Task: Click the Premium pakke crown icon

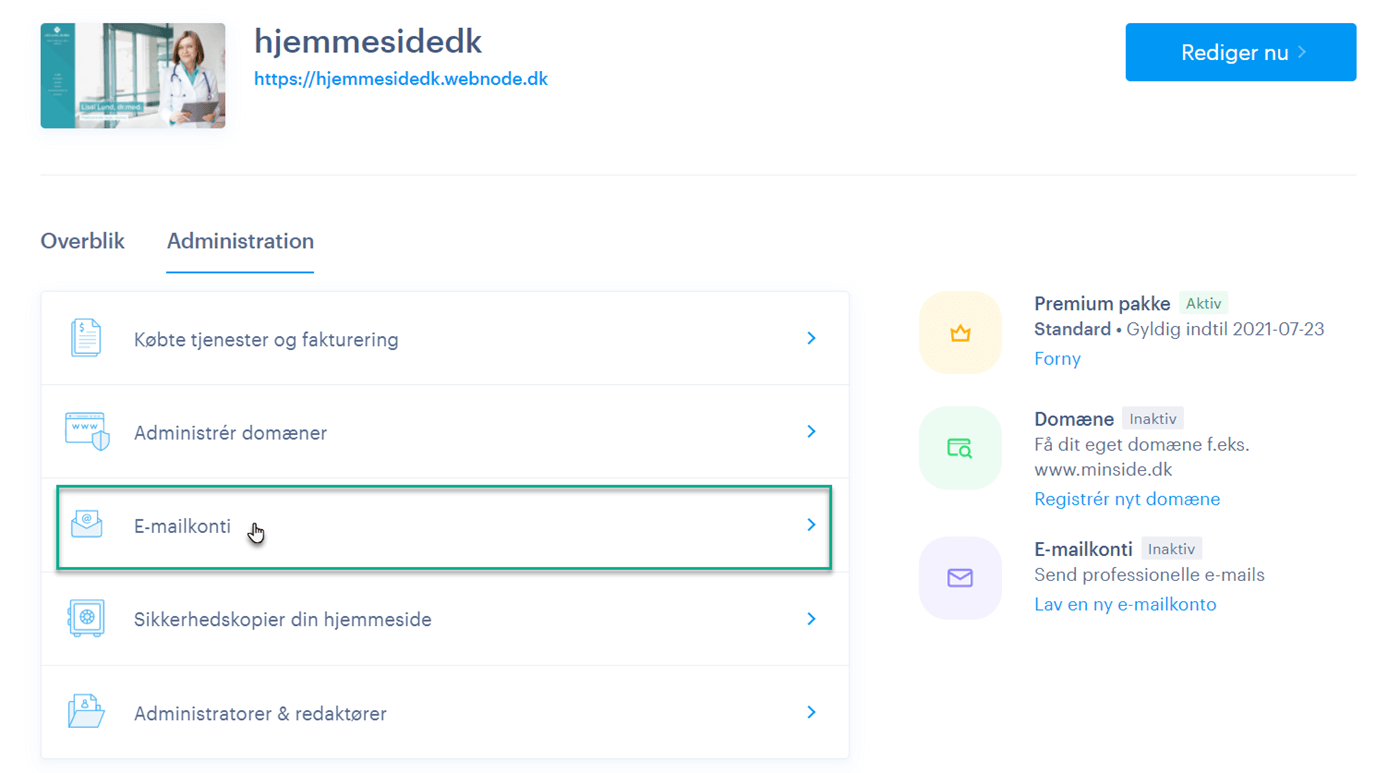Action: click(x=960, y=333)
